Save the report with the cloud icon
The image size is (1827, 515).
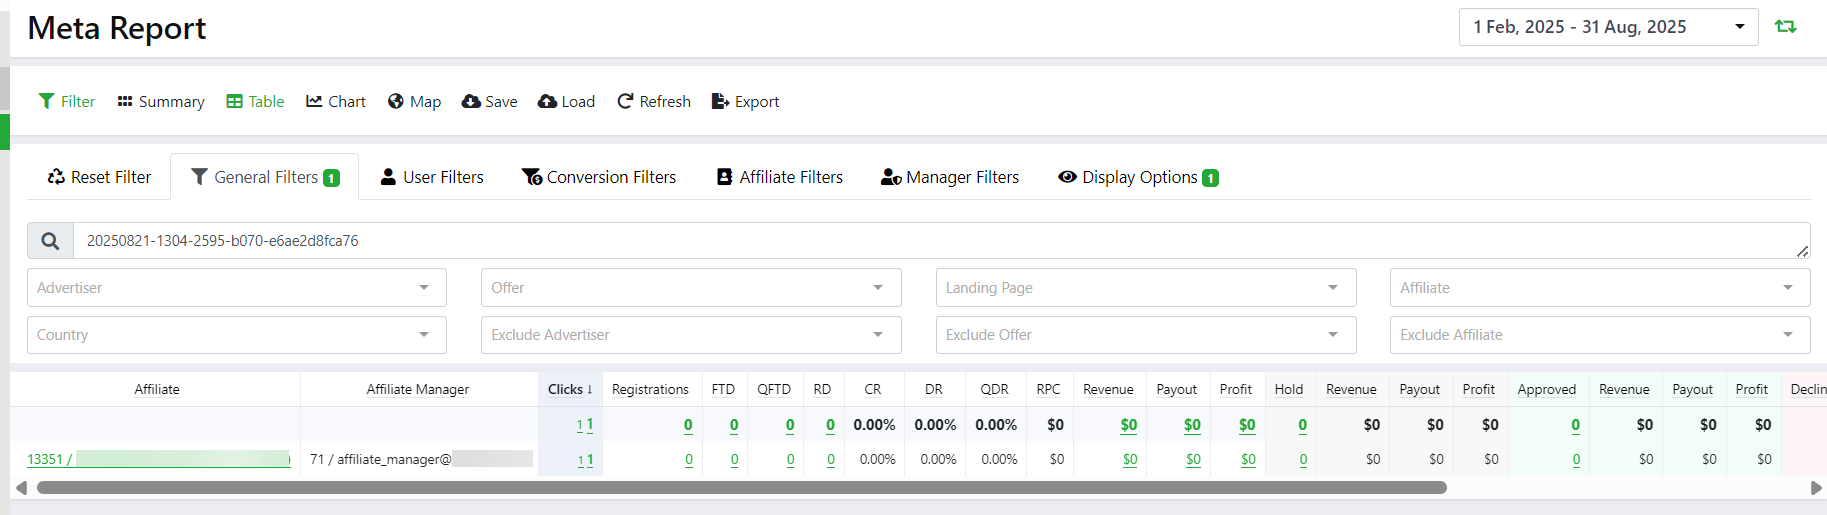(x=489, y=101)
